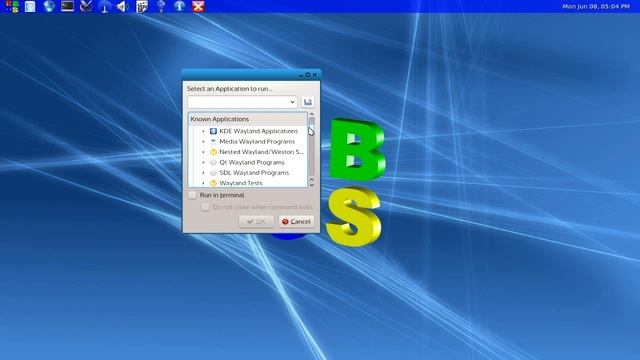This screenshot has height=360, width=640.
Task: Click the red X icon in panel
Action: [x=198, y=6]
